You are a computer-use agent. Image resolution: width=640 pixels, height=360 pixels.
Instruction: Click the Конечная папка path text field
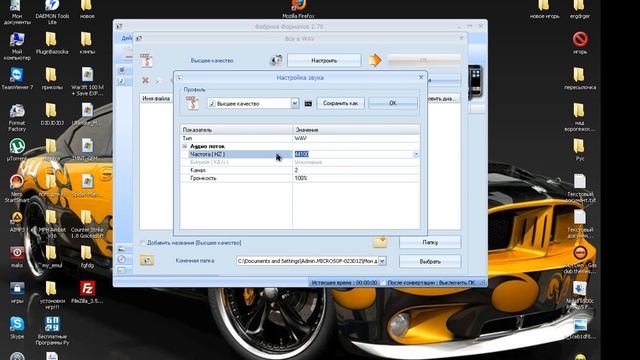(x=307, y=261)
